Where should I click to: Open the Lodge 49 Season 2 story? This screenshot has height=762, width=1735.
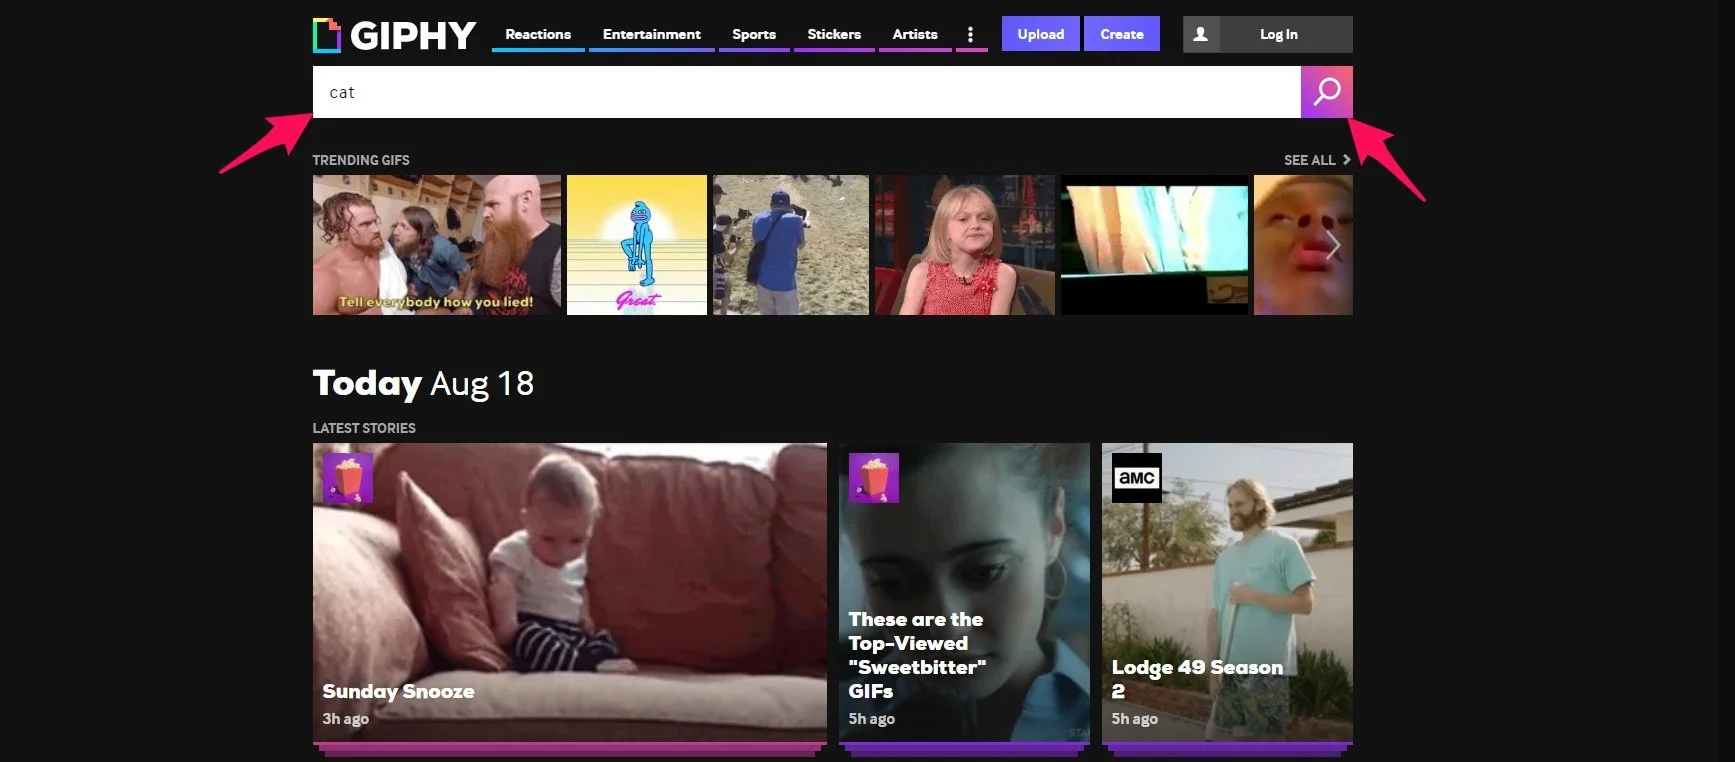point(1227,594)
